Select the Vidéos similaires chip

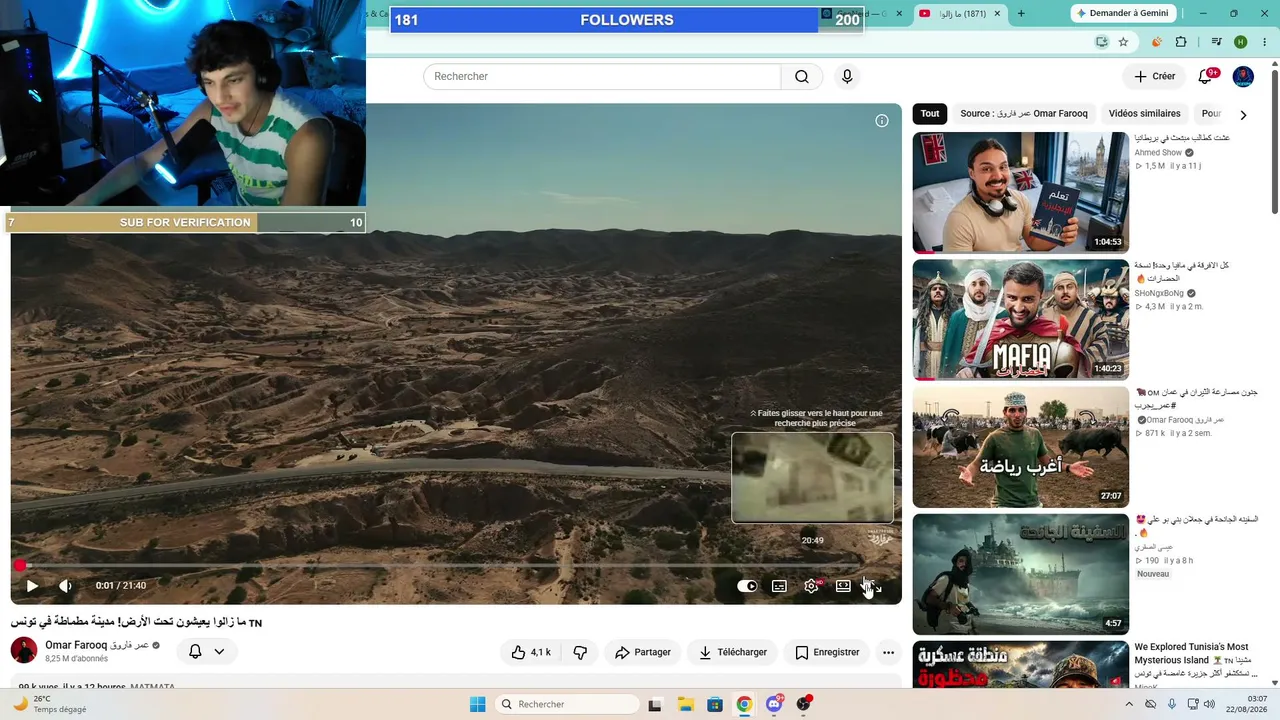pyautogui.click(x=1145, y=114)
